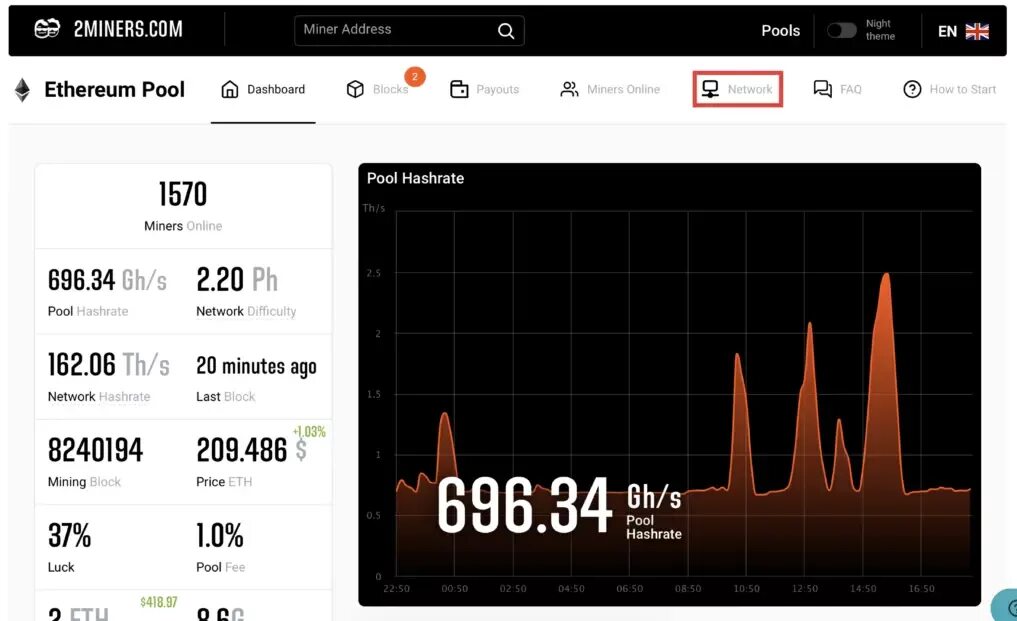
Task: Click the 2.20 Ph Network Difficulty stat
Action: 246,291
